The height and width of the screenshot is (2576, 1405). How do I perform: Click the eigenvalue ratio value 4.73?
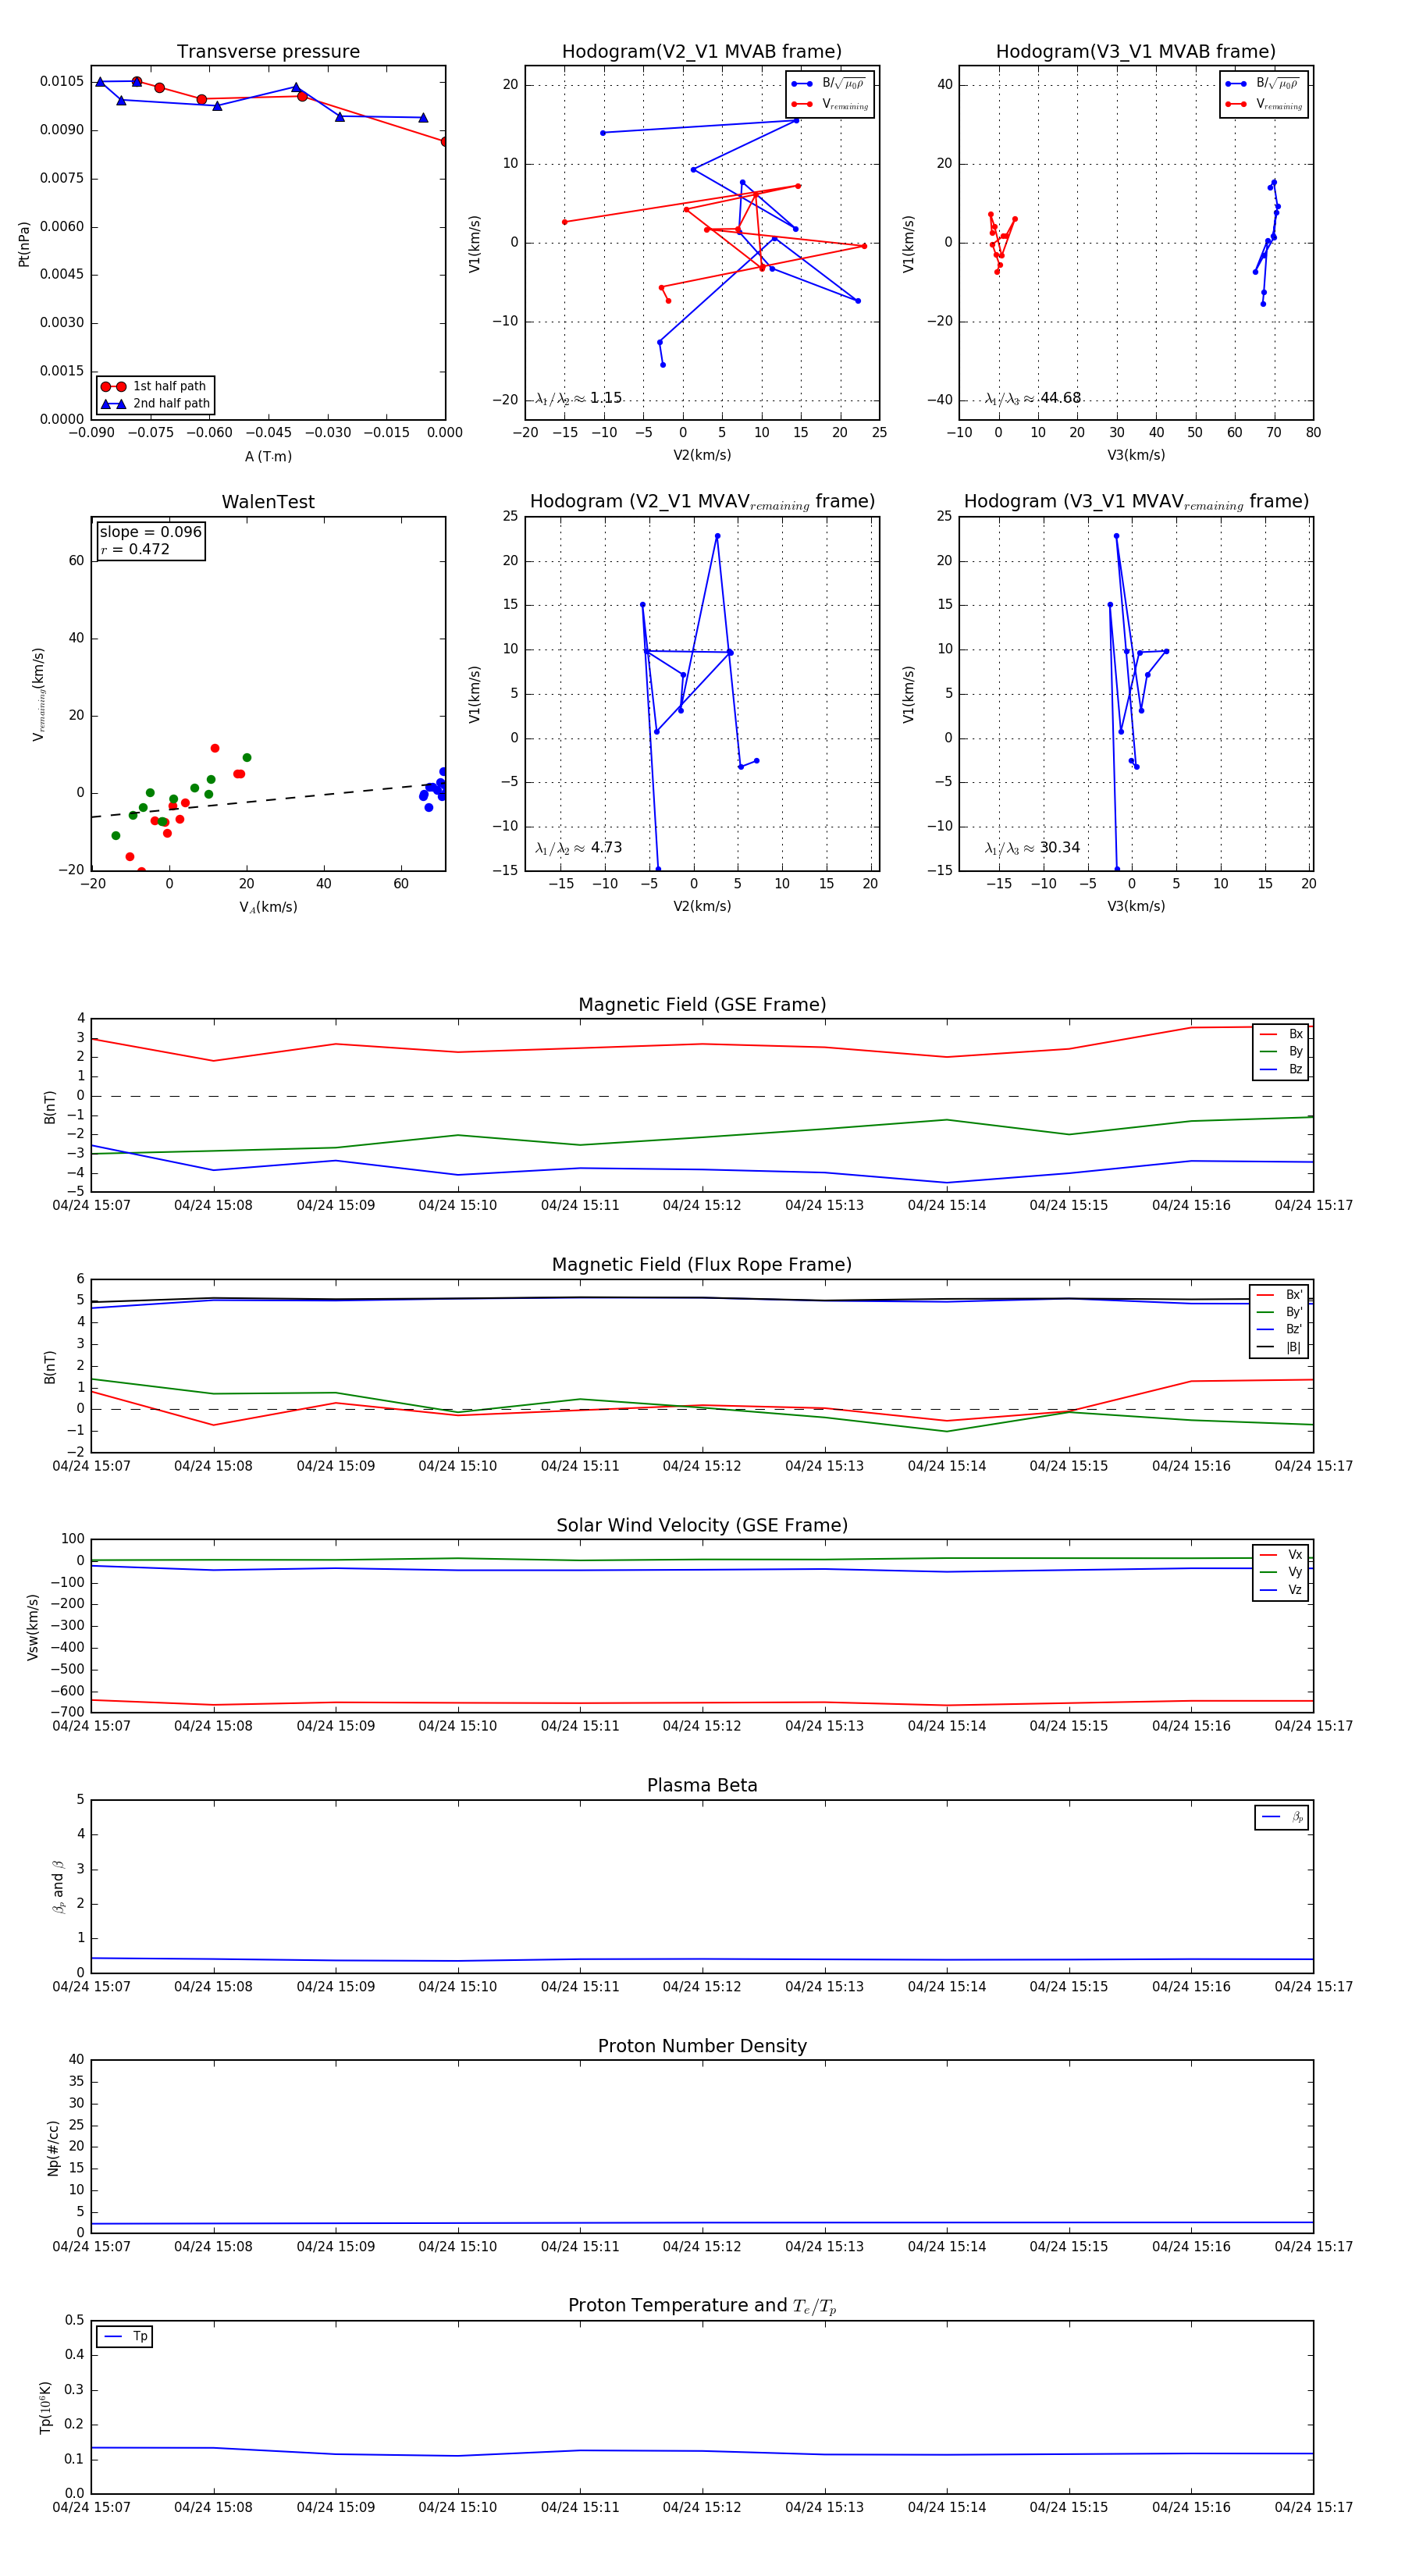(606, 847)
